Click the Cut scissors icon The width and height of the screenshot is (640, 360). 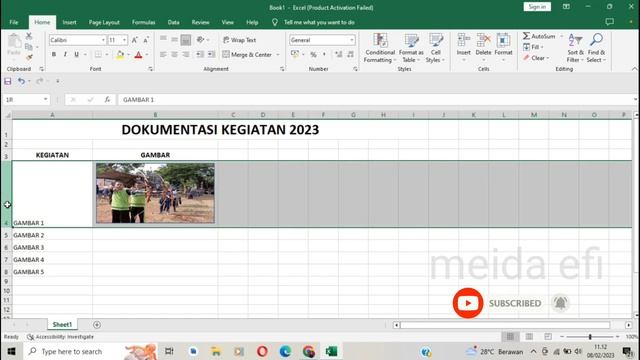(x=29, y=36)
